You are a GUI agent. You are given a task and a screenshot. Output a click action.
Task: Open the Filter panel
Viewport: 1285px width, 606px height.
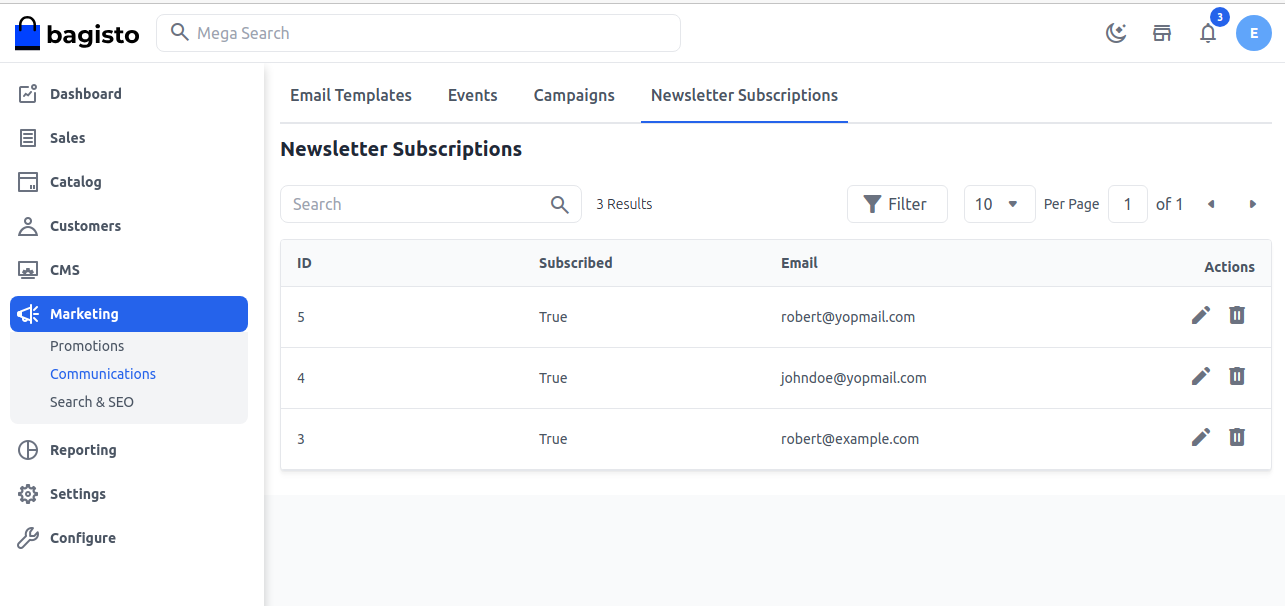[897, 204]
